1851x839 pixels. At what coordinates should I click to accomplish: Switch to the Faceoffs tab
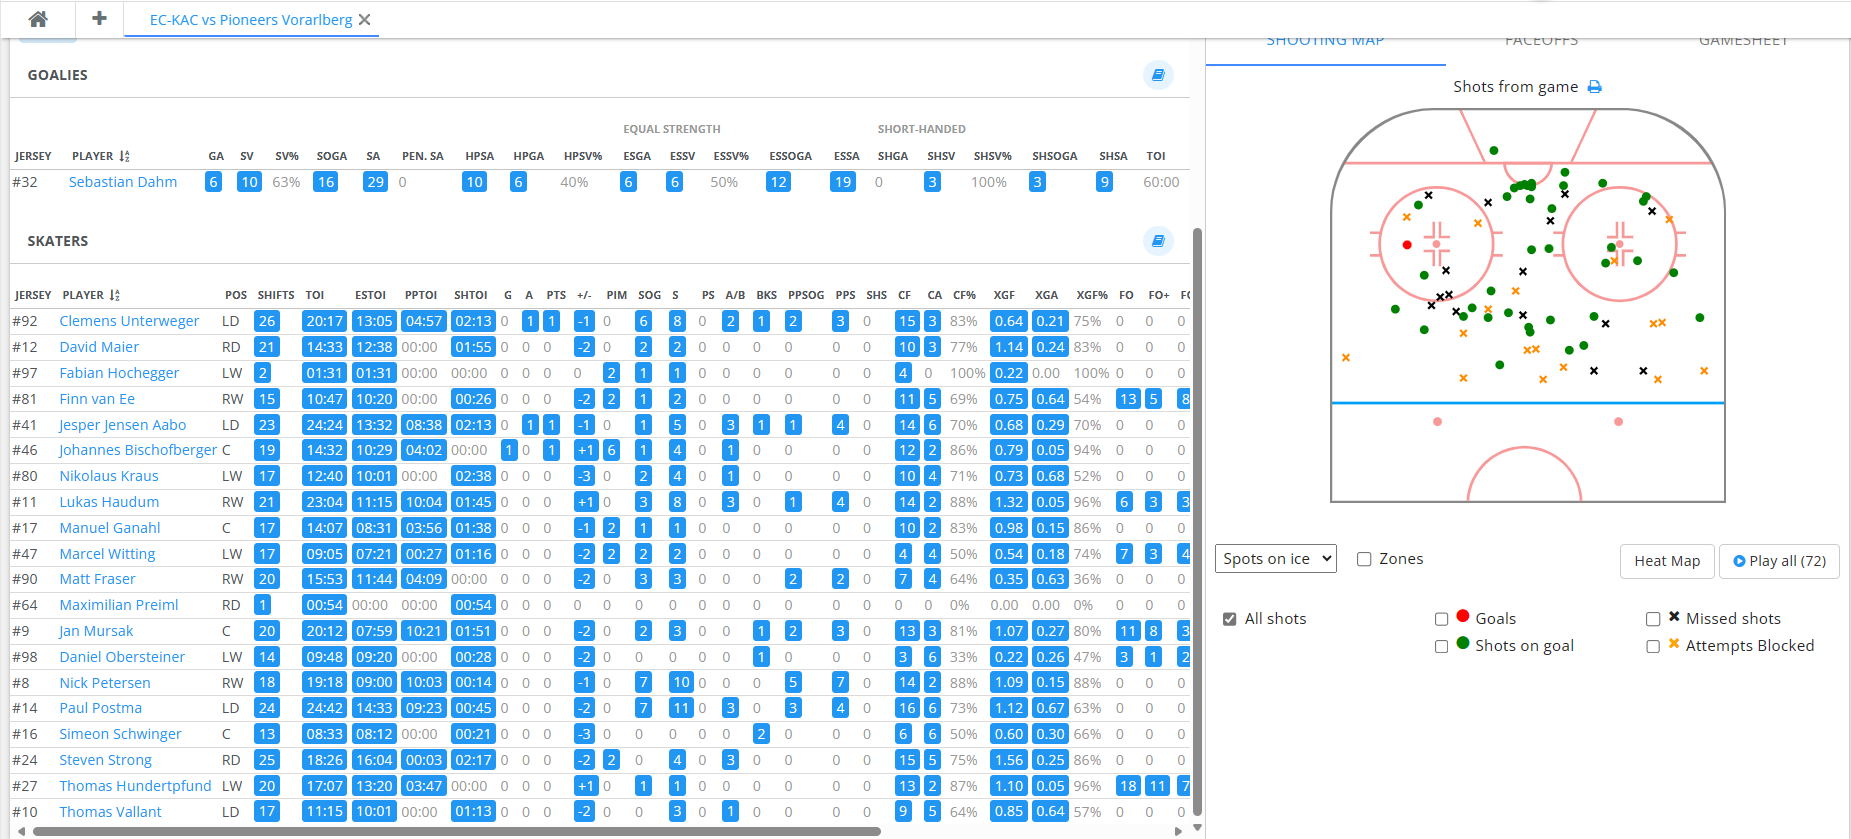pyautogui.click(x=1541, y=42)
